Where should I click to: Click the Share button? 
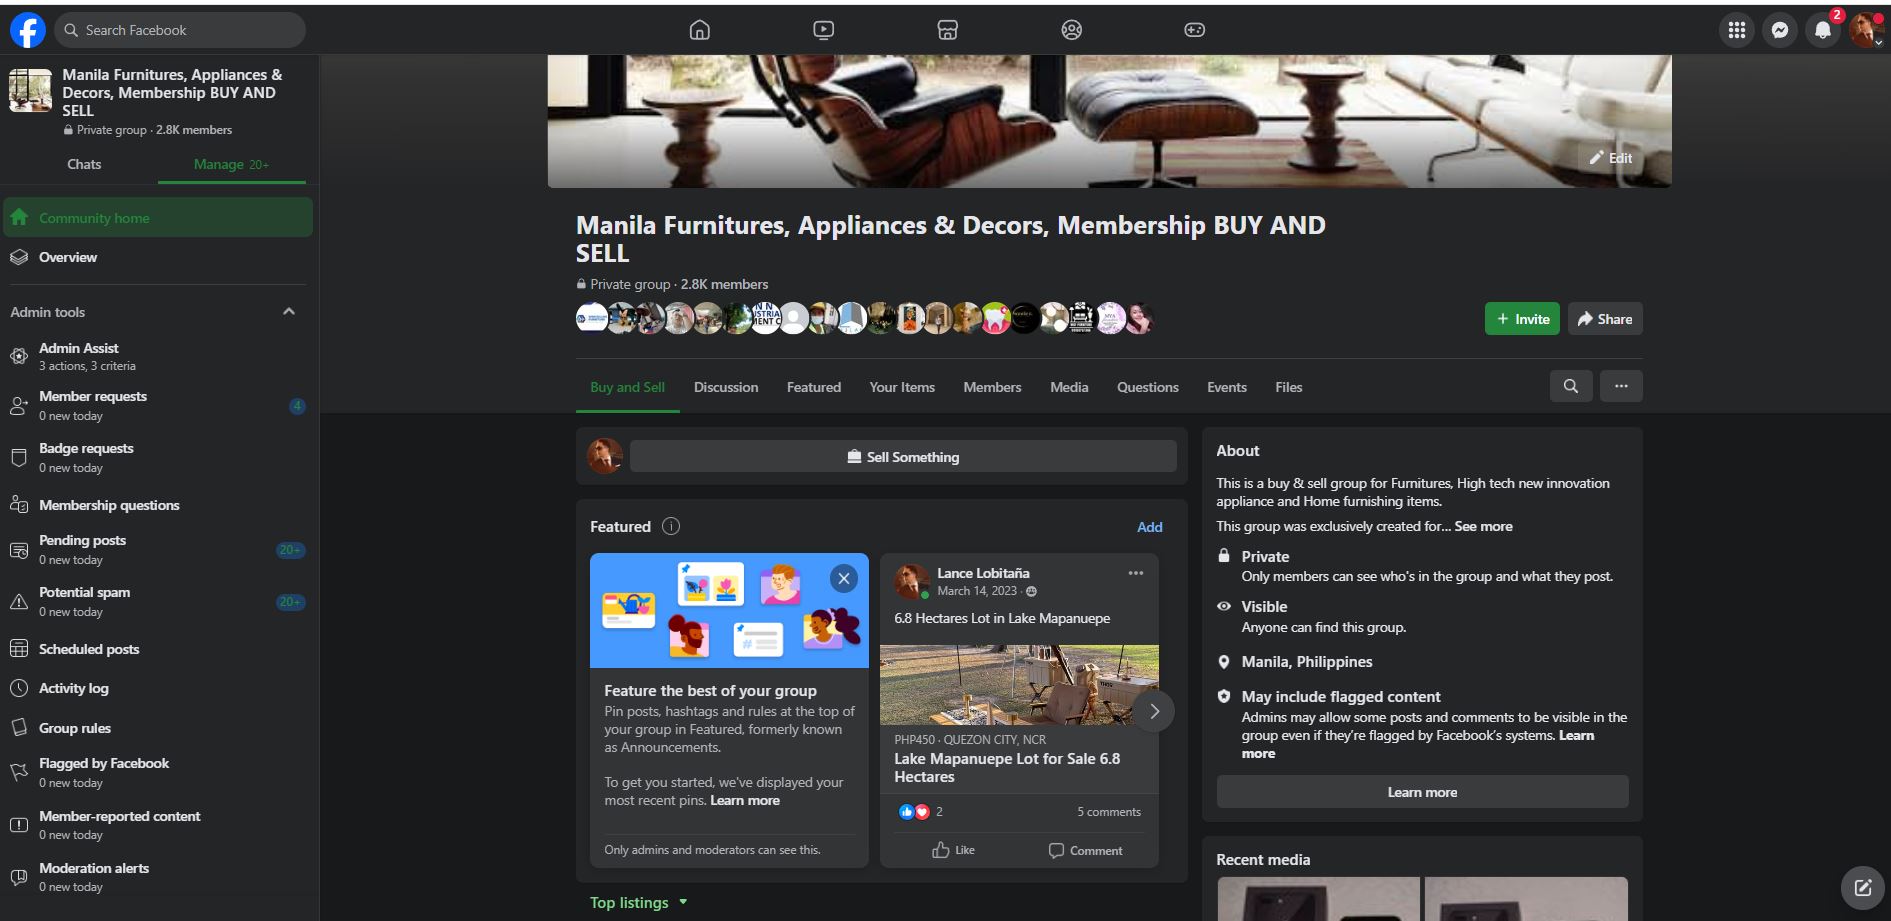click(x=1605, y=319)
